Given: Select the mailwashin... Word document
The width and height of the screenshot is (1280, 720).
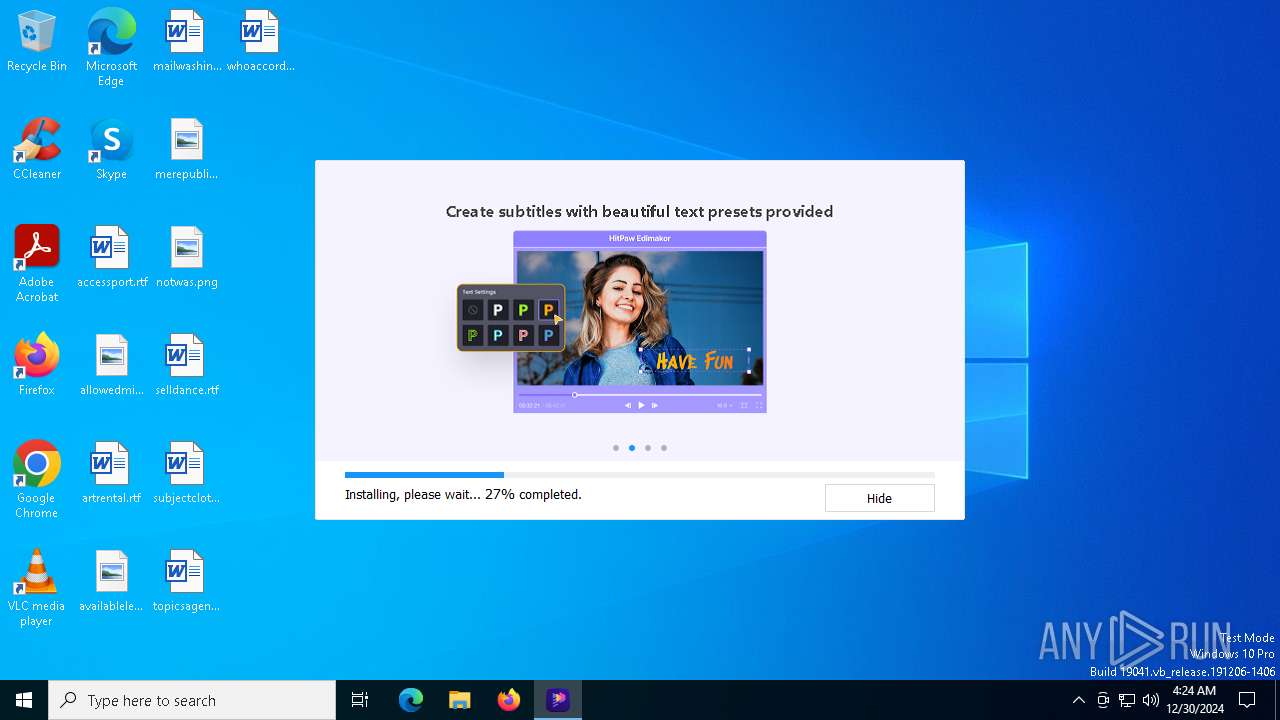Looking at the screenshot, I should (x=186, y=42).
